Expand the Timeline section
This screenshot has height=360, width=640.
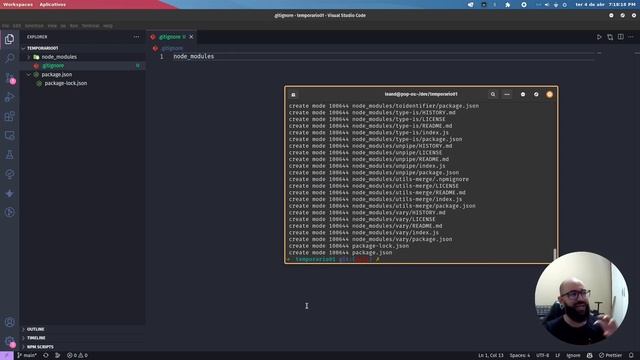(82, 338)
